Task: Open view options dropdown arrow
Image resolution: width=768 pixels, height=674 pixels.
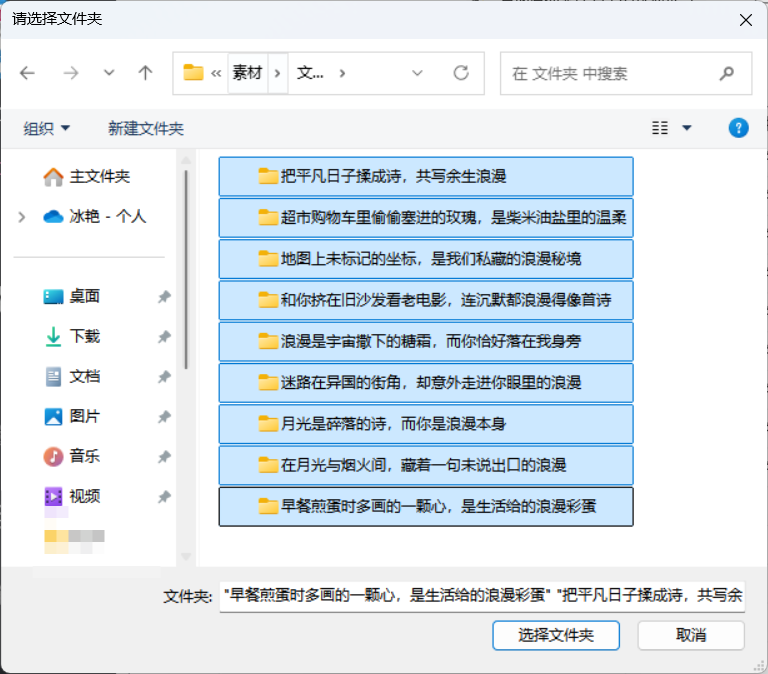Action: 687,128
